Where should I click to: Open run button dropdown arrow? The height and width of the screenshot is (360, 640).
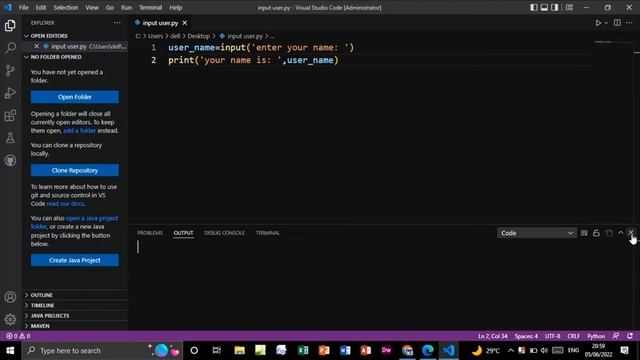click(x=606, y=23)
